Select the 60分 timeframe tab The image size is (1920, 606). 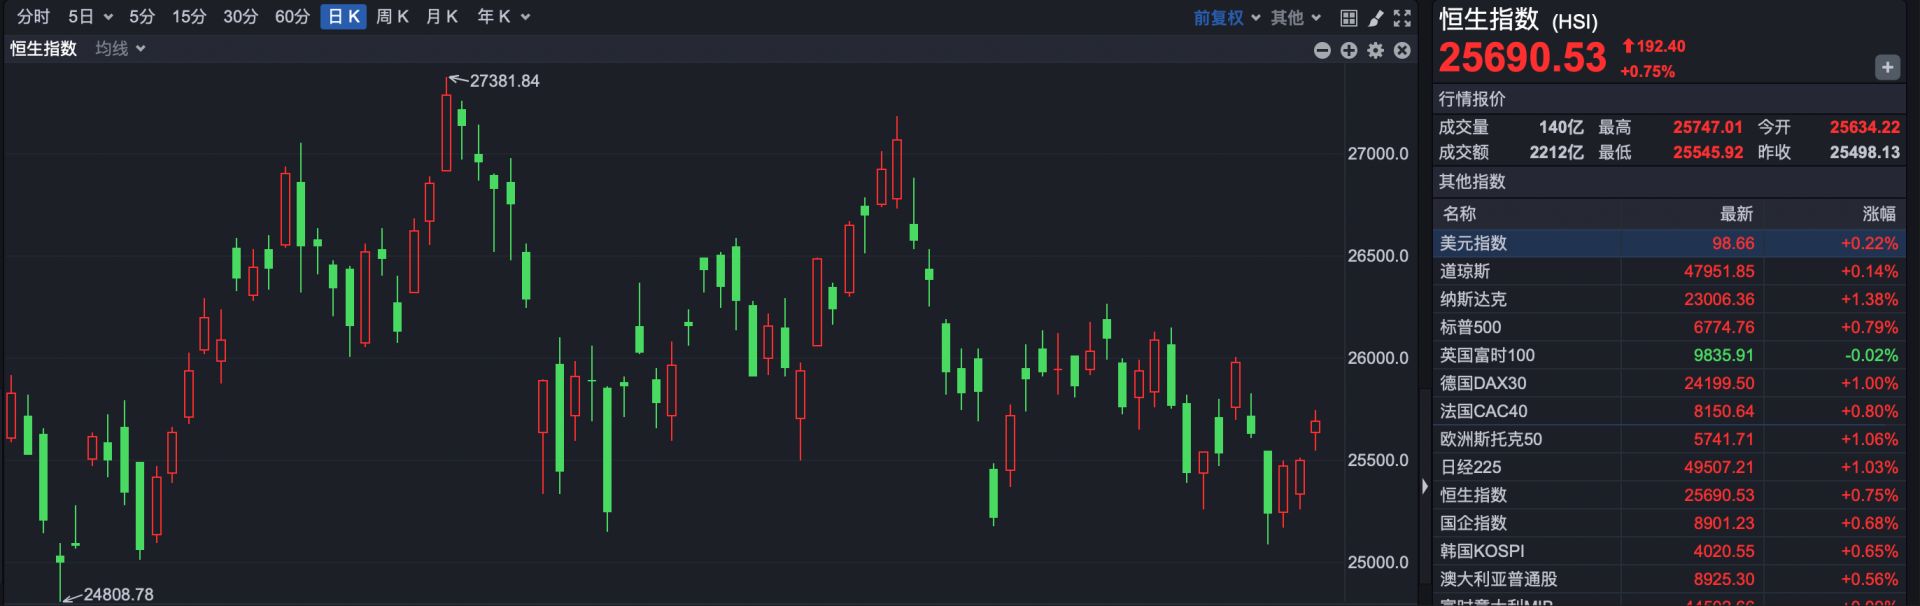point(292,17)
